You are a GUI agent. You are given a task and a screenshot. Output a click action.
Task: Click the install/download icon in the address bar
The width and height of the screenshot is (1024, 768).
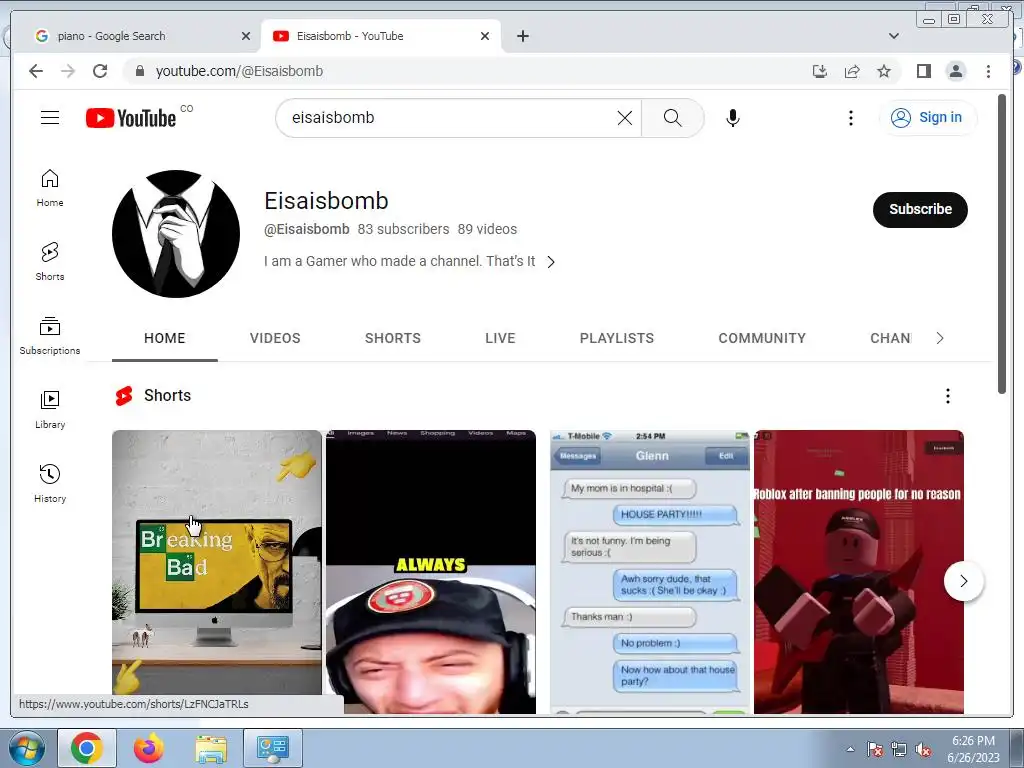(x=820, y=71)
